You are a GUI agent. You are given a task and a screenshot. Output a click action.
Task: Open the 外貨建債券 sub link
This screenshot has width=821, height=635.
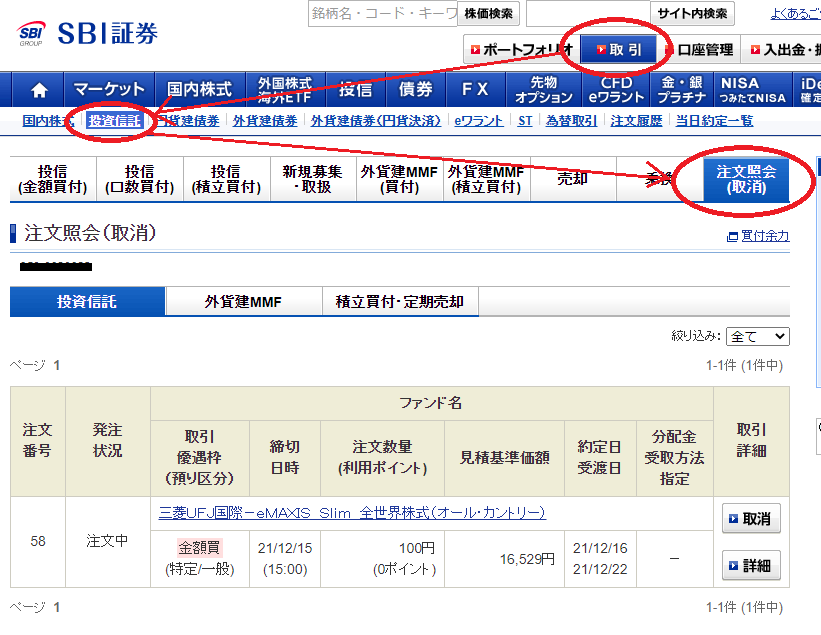[x=265, y=121]
